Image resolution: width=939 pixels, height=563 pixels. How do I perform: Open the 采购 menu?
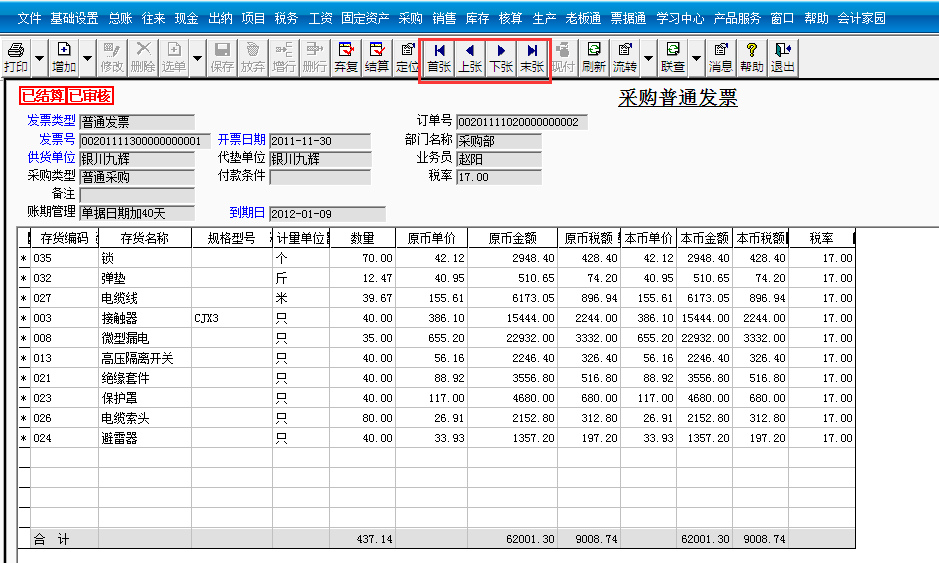coord(410,18)
